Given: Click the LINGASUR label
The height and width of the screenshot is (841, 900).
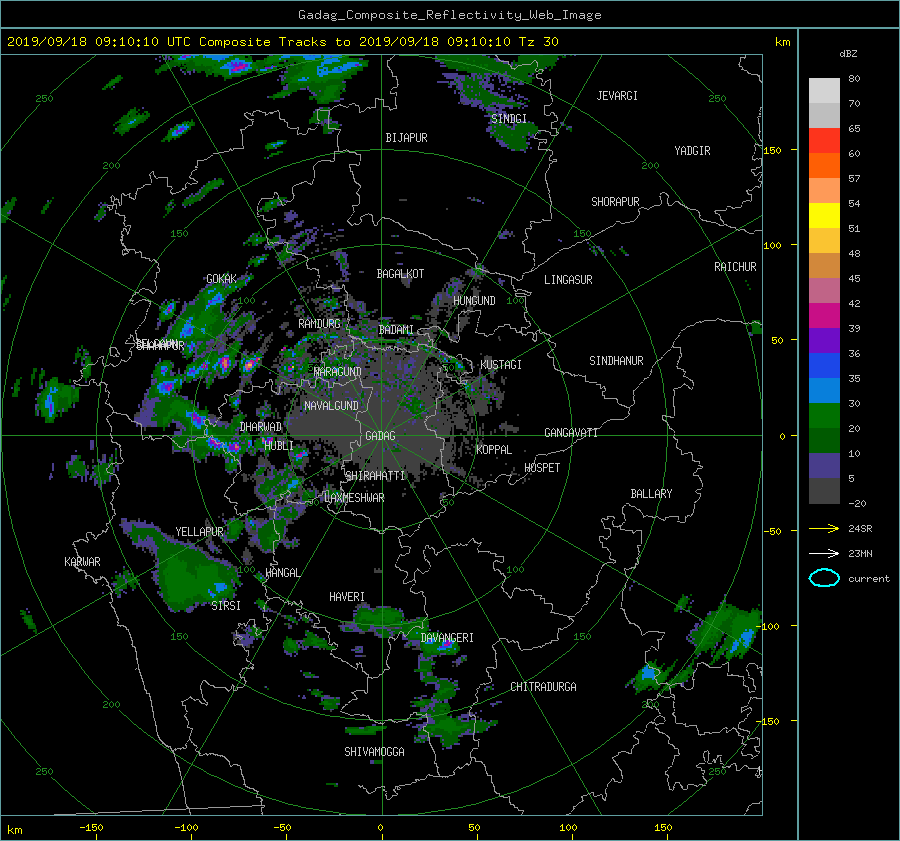Looking at the screenshot, I should [x=568, y=280].
